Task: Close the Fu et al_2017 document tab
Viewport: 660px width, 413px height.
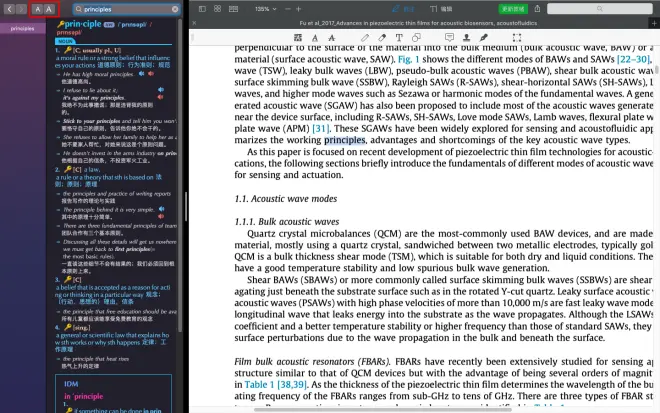Action: click(x=194, y=23)
